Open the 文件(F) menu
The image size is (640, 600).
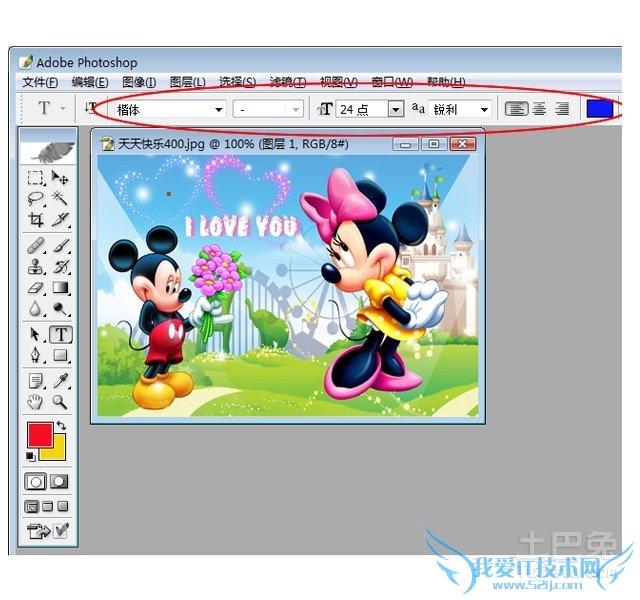[x=40, y=82]
